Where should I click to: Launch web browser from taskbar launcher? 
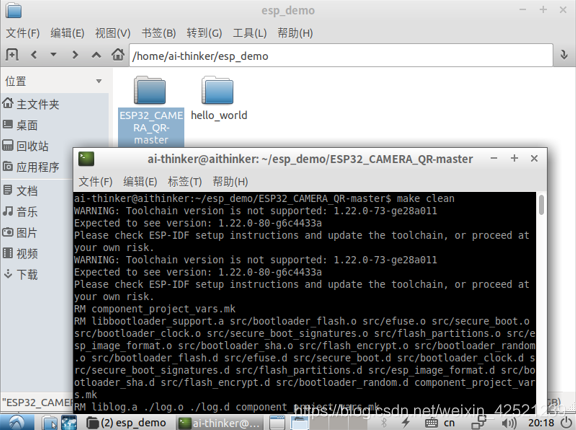click(x=69, y=423)
